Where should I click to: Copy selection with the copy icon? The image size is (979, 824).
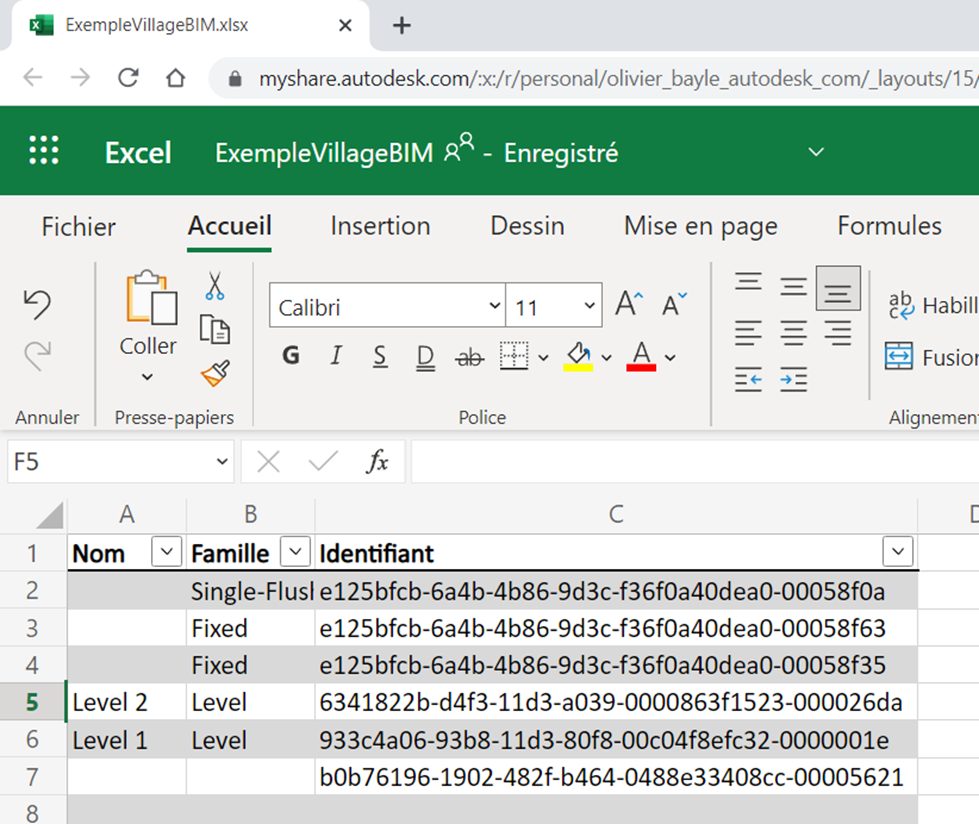coord(214,330)
